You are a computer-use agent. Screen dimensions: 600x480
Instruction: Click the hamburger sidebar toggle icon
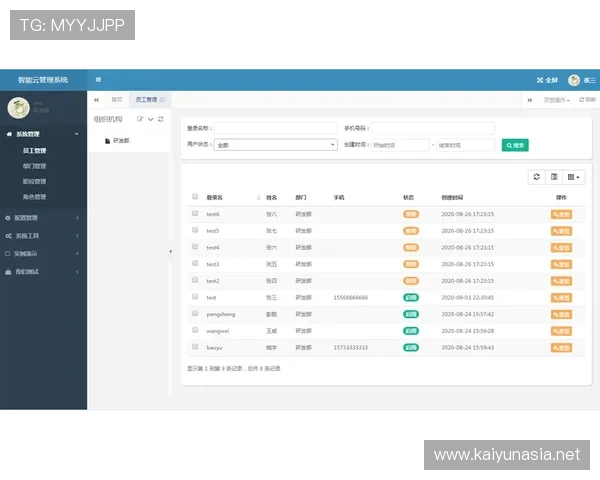coord(98,79)
